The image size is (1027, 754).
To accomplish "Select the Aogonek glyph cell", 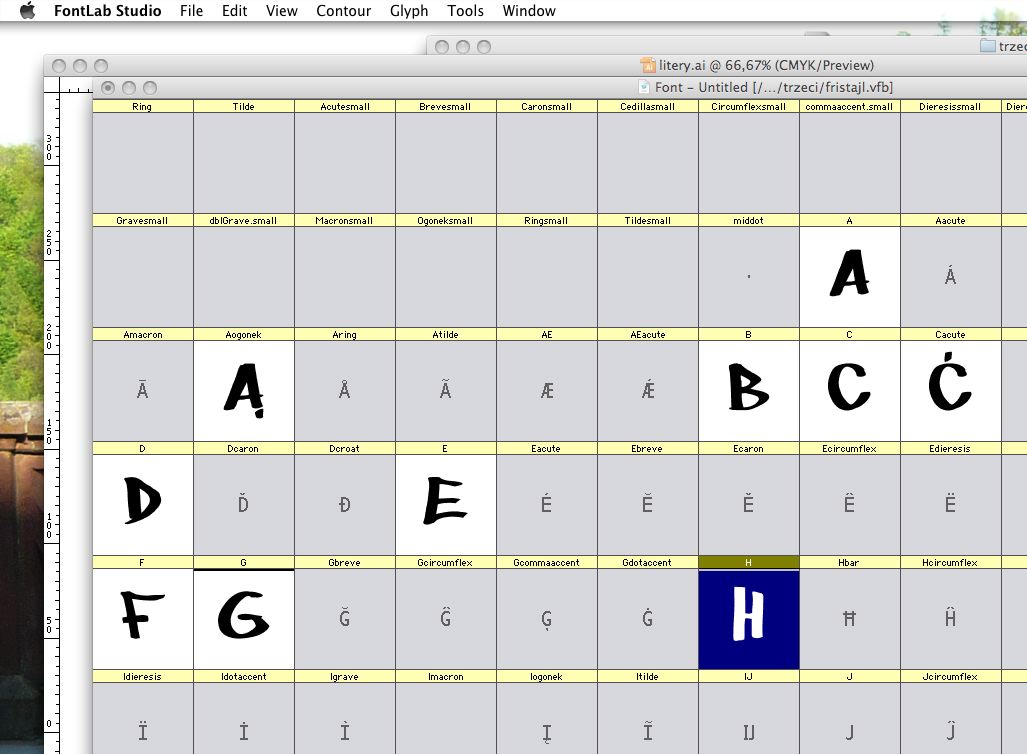I will tap(244, 391).
